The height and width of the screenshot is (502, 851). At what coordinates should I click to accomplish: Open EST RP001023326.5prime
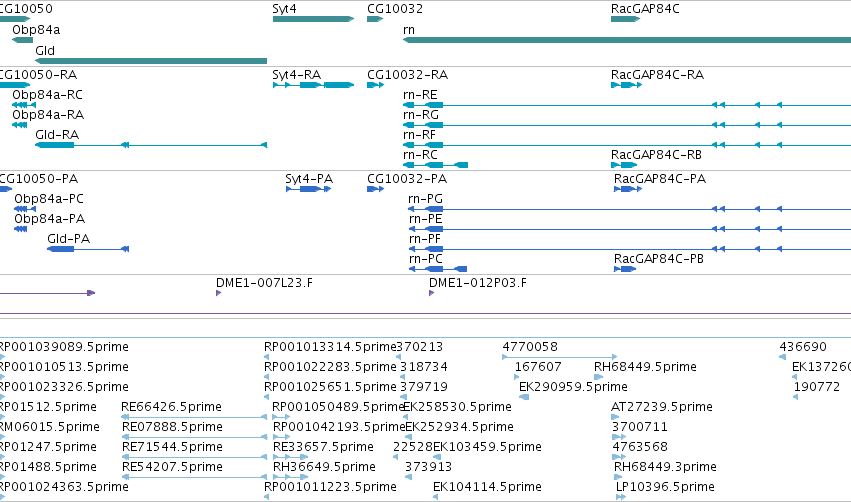pyautogui.click(x=63, y=387)
